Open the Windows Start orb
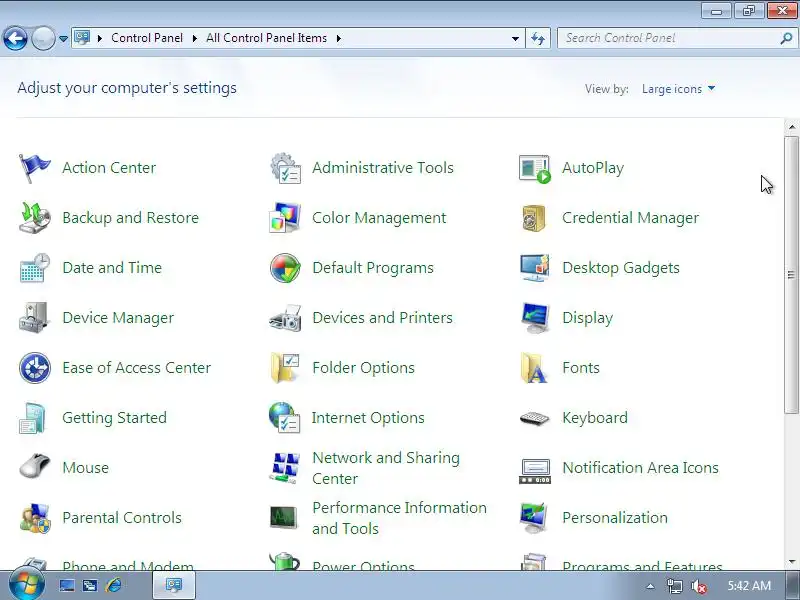 click(x=27, y=584)
